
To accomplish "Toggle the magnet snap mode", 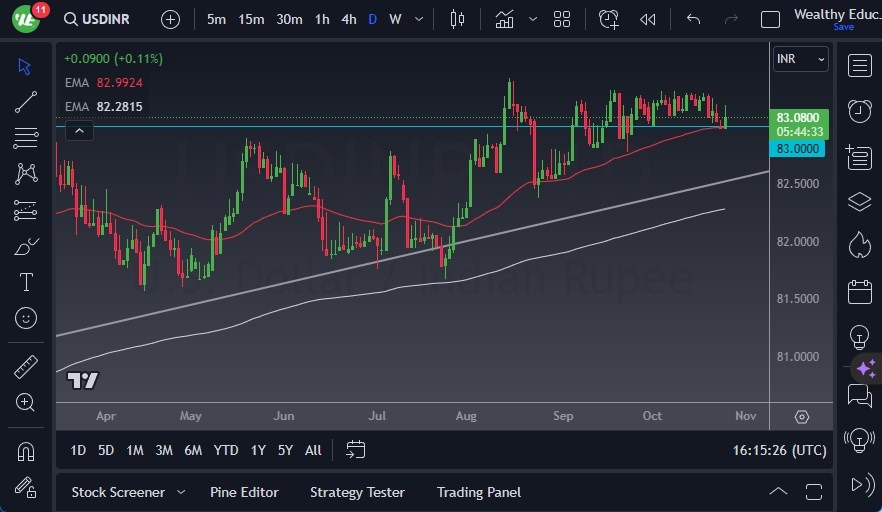I will (x=26, y=451).
